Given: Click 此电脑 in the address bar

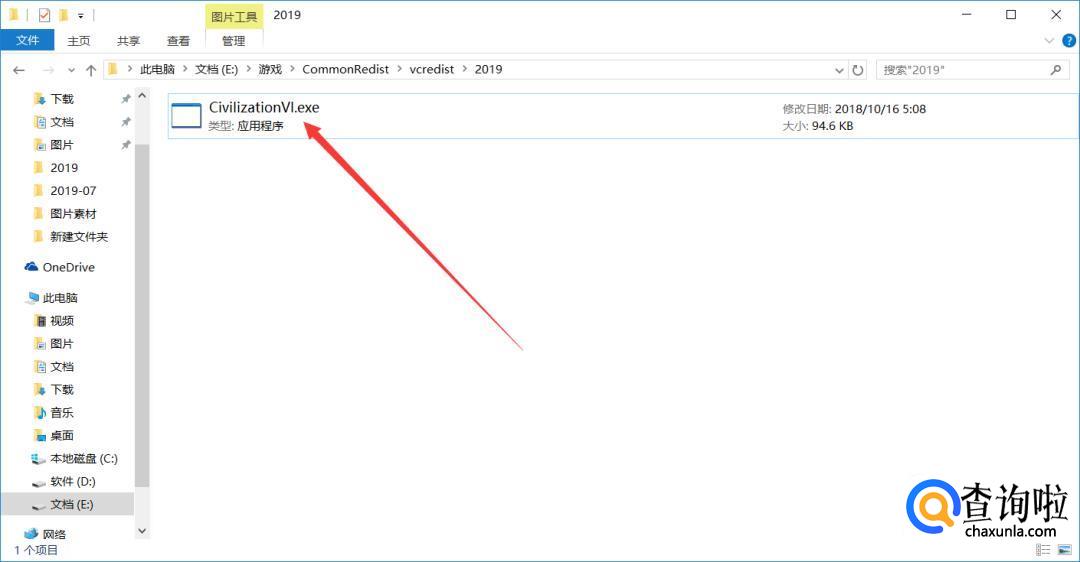Looking at the screenshot, I should [x=157, y=70].
